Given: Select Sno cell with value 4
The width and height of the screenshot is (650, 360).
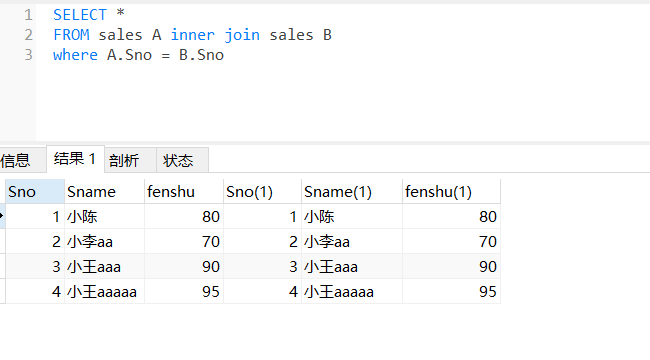Looking at the screenshot, I should (x=35, y=292).
